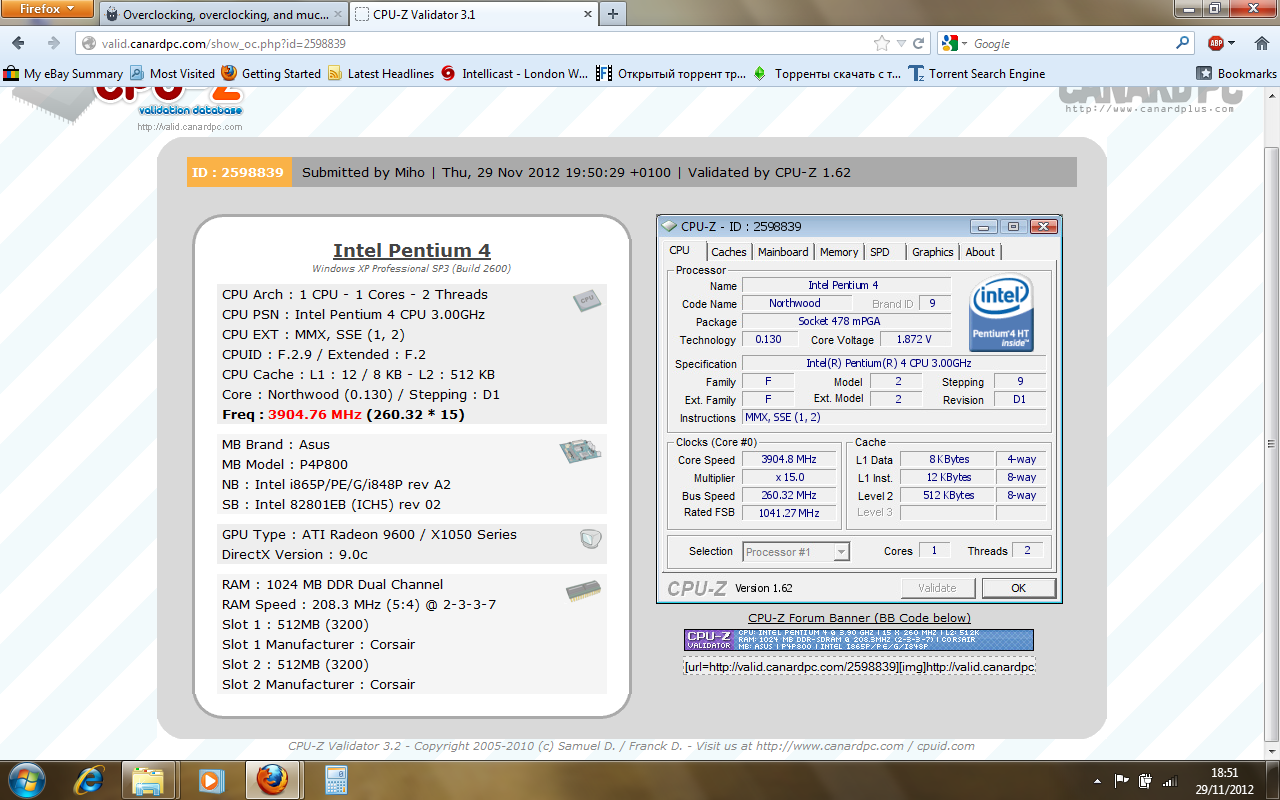Open the Bookmarks menu button
The height and width of the screenshot is (800, 1280).
click(1237, 74)
